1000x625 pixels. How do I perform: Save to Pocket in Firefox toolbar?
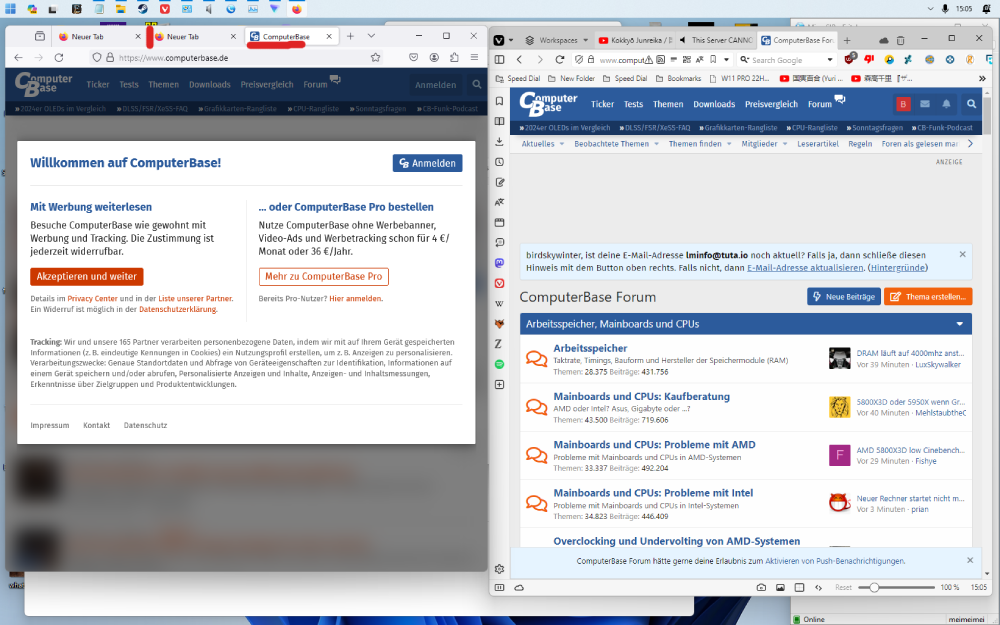[414, 57]
